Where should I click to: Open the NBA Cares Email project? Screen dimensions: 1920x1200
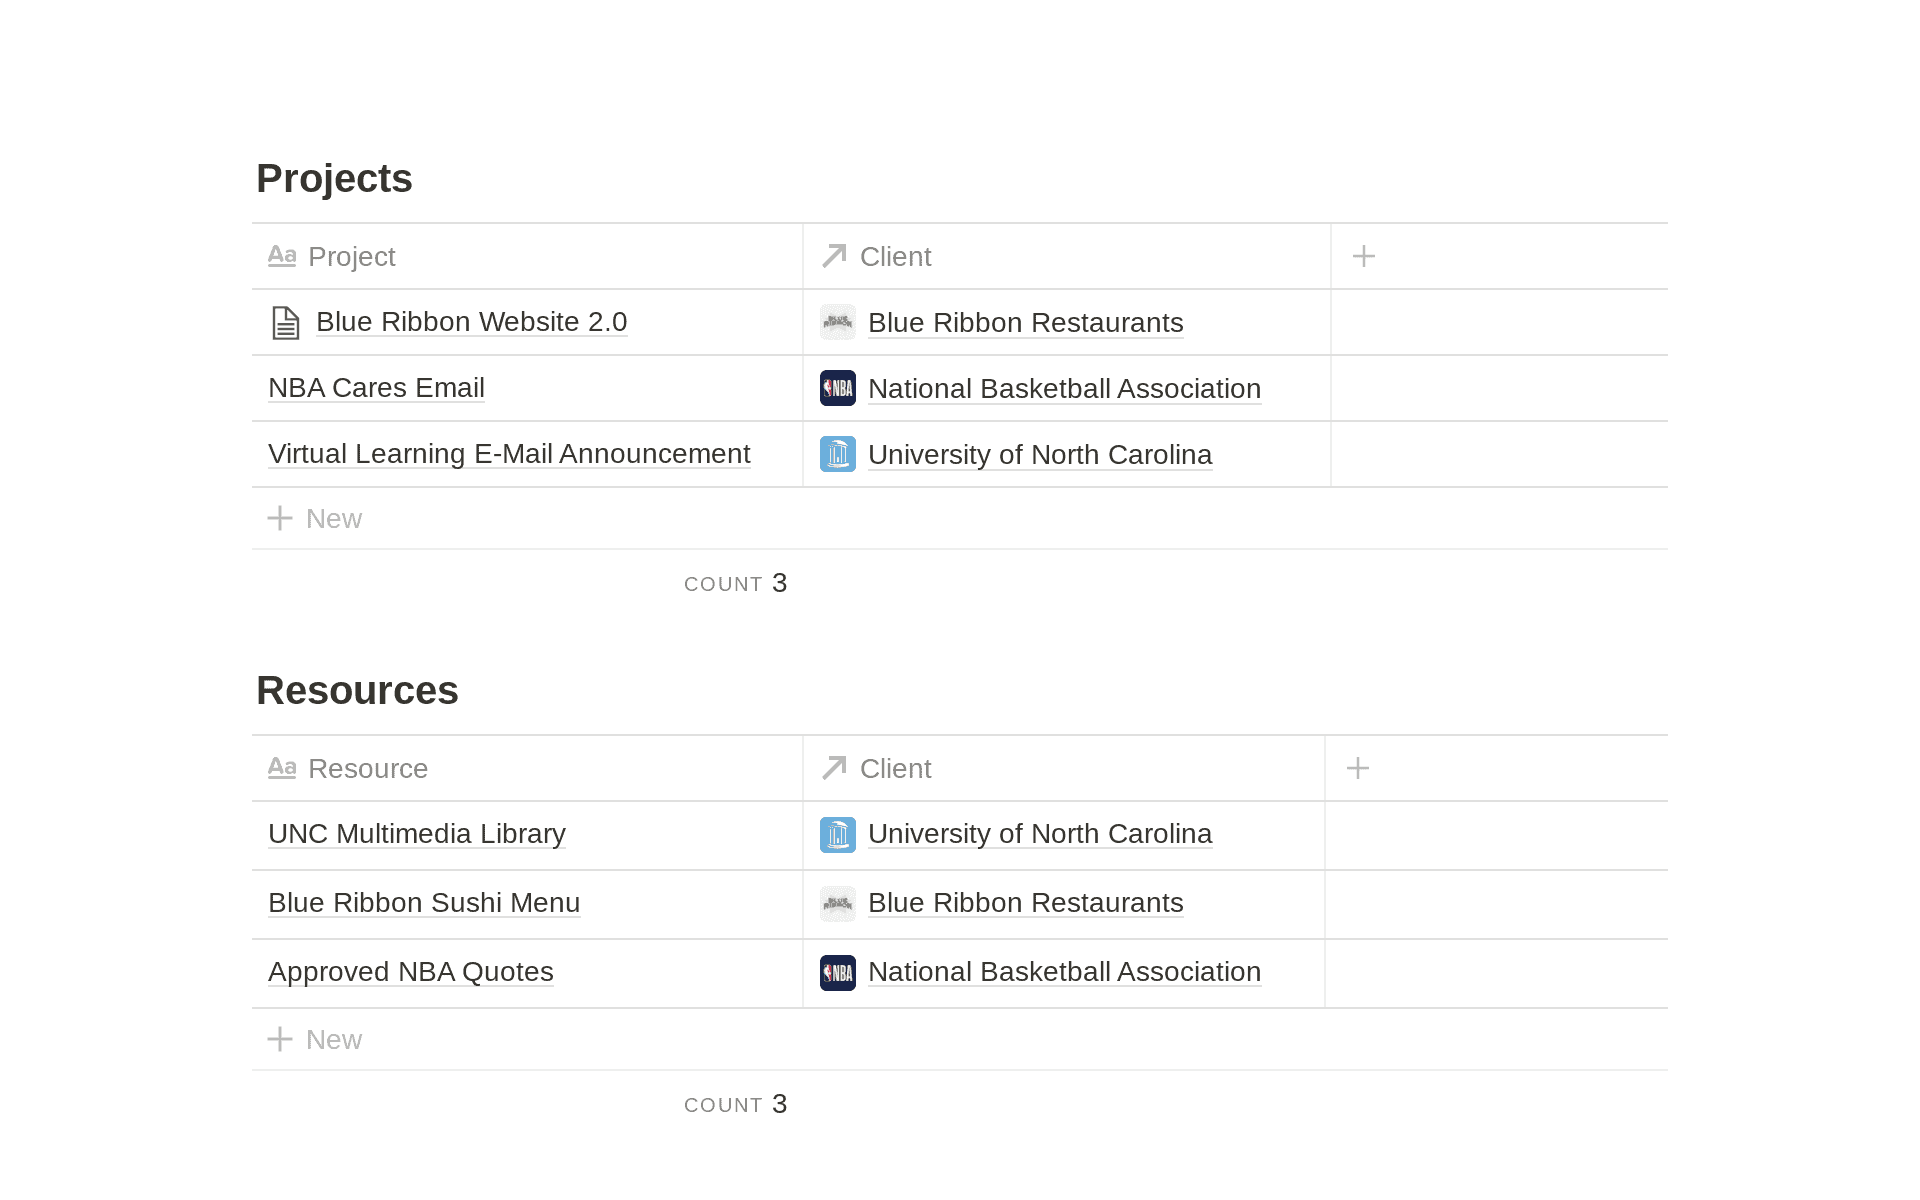(x=376, y=388)
